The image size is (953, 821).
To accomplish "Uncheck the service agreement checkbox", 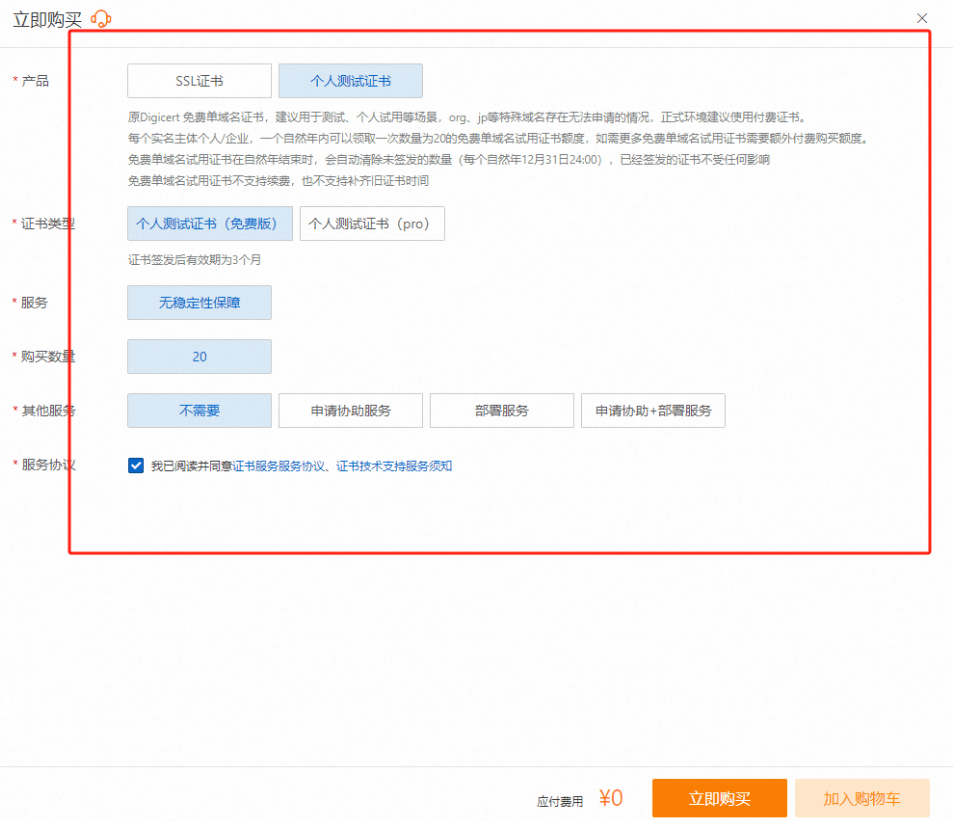I will coord(136,465).
